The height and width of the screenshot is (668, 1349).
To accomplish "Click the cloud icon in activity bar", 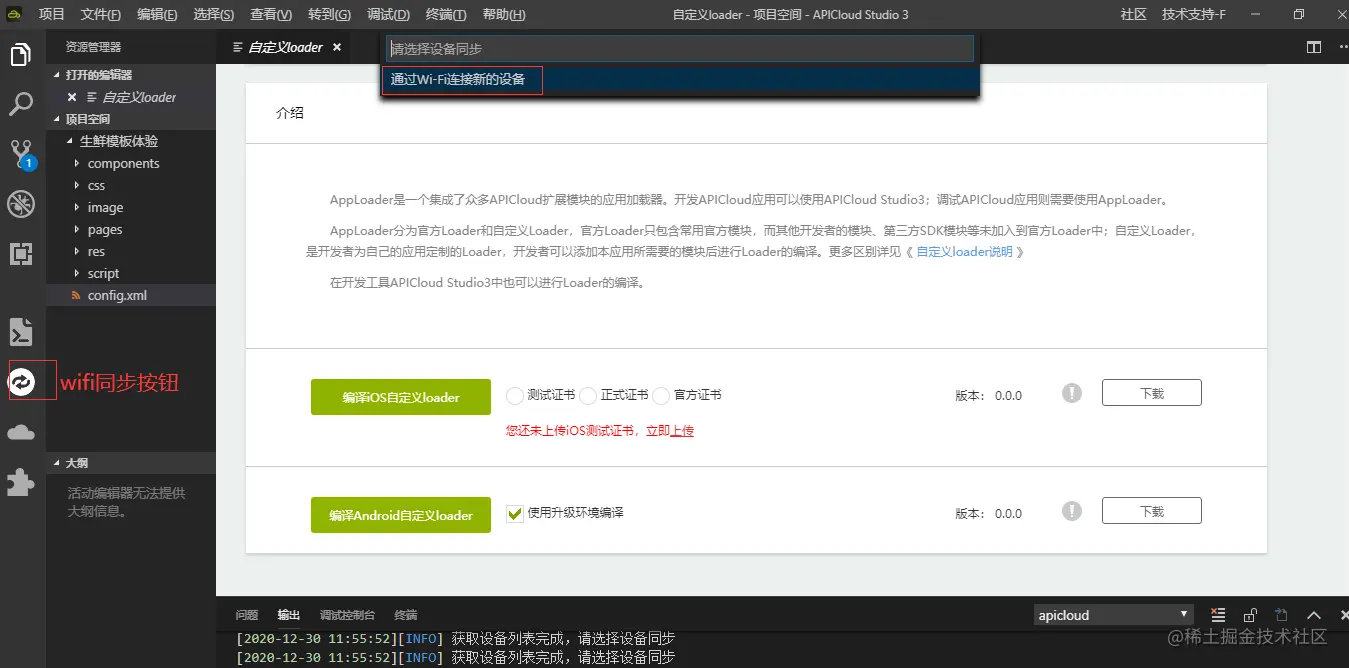I will coord(21,432).
